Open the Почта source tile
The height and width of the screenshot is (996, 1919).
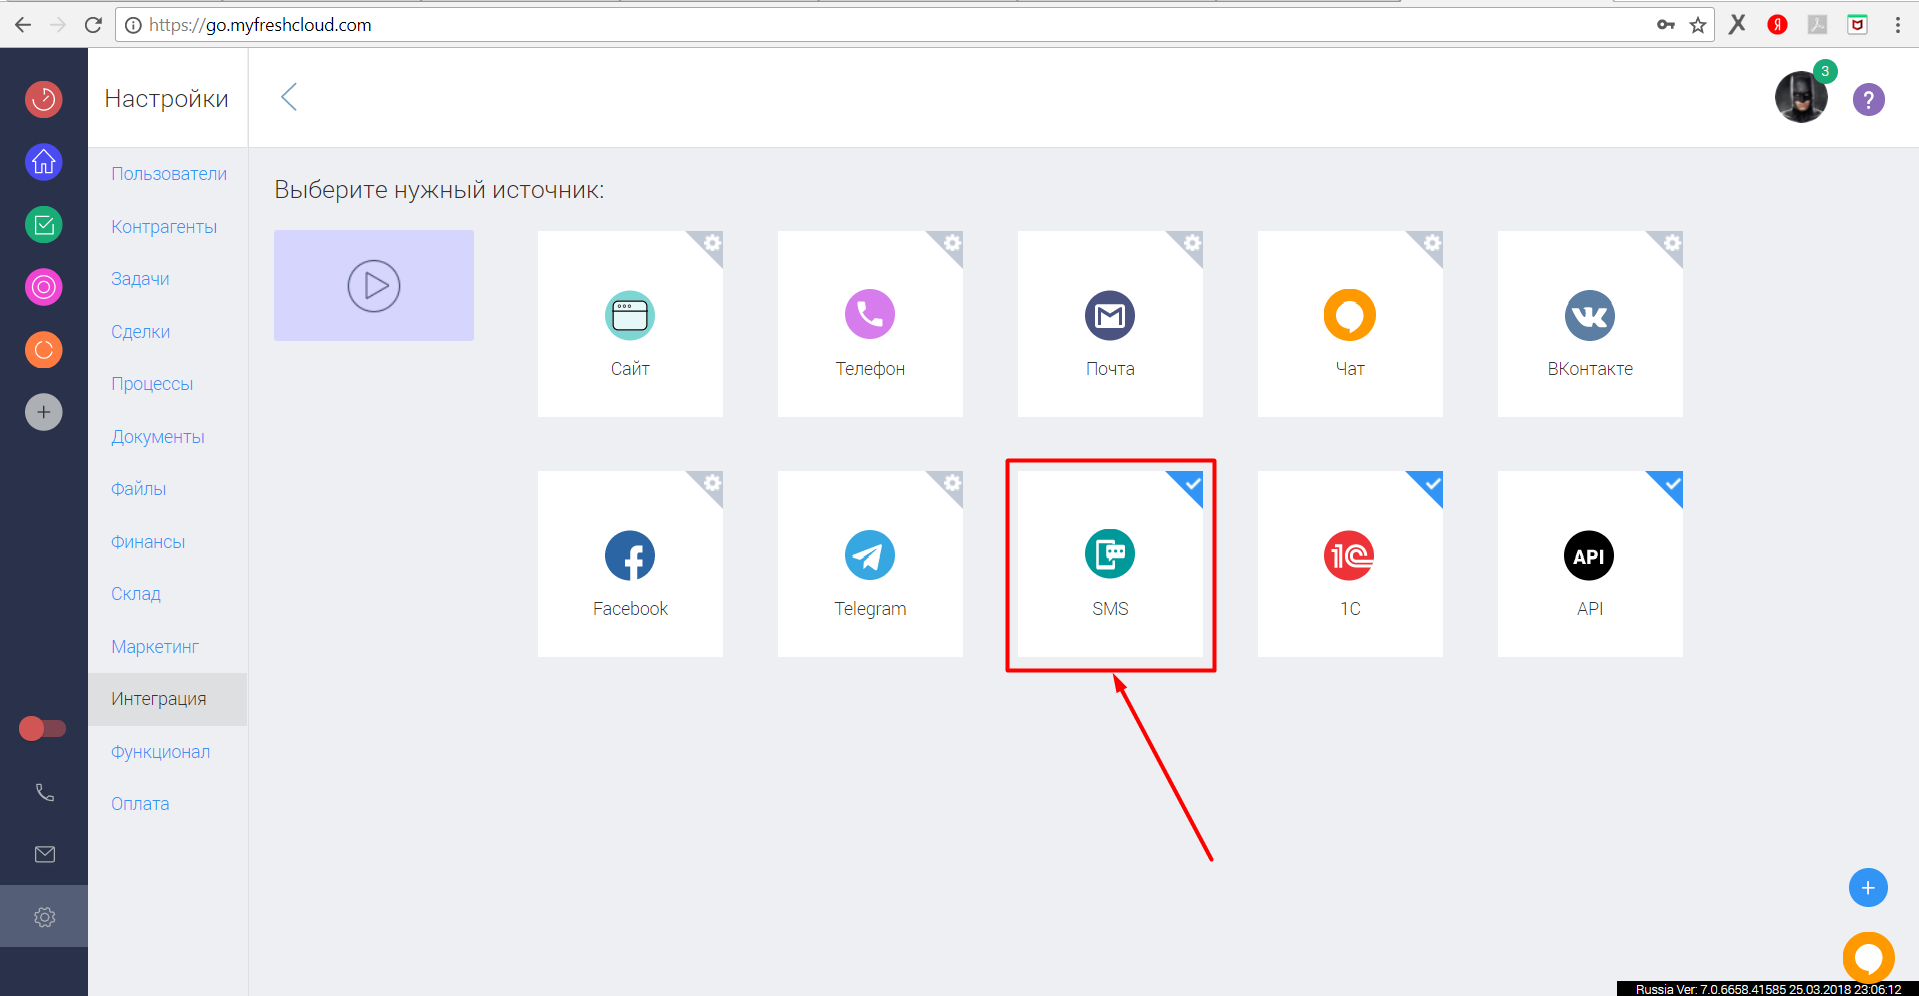tap(1110, 324)
